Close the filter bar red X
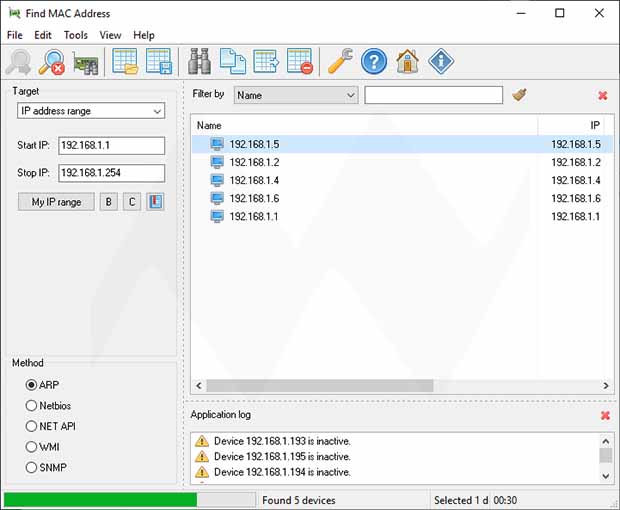The width and height of the screenshot is (620, 510). [x=603, y=95]
